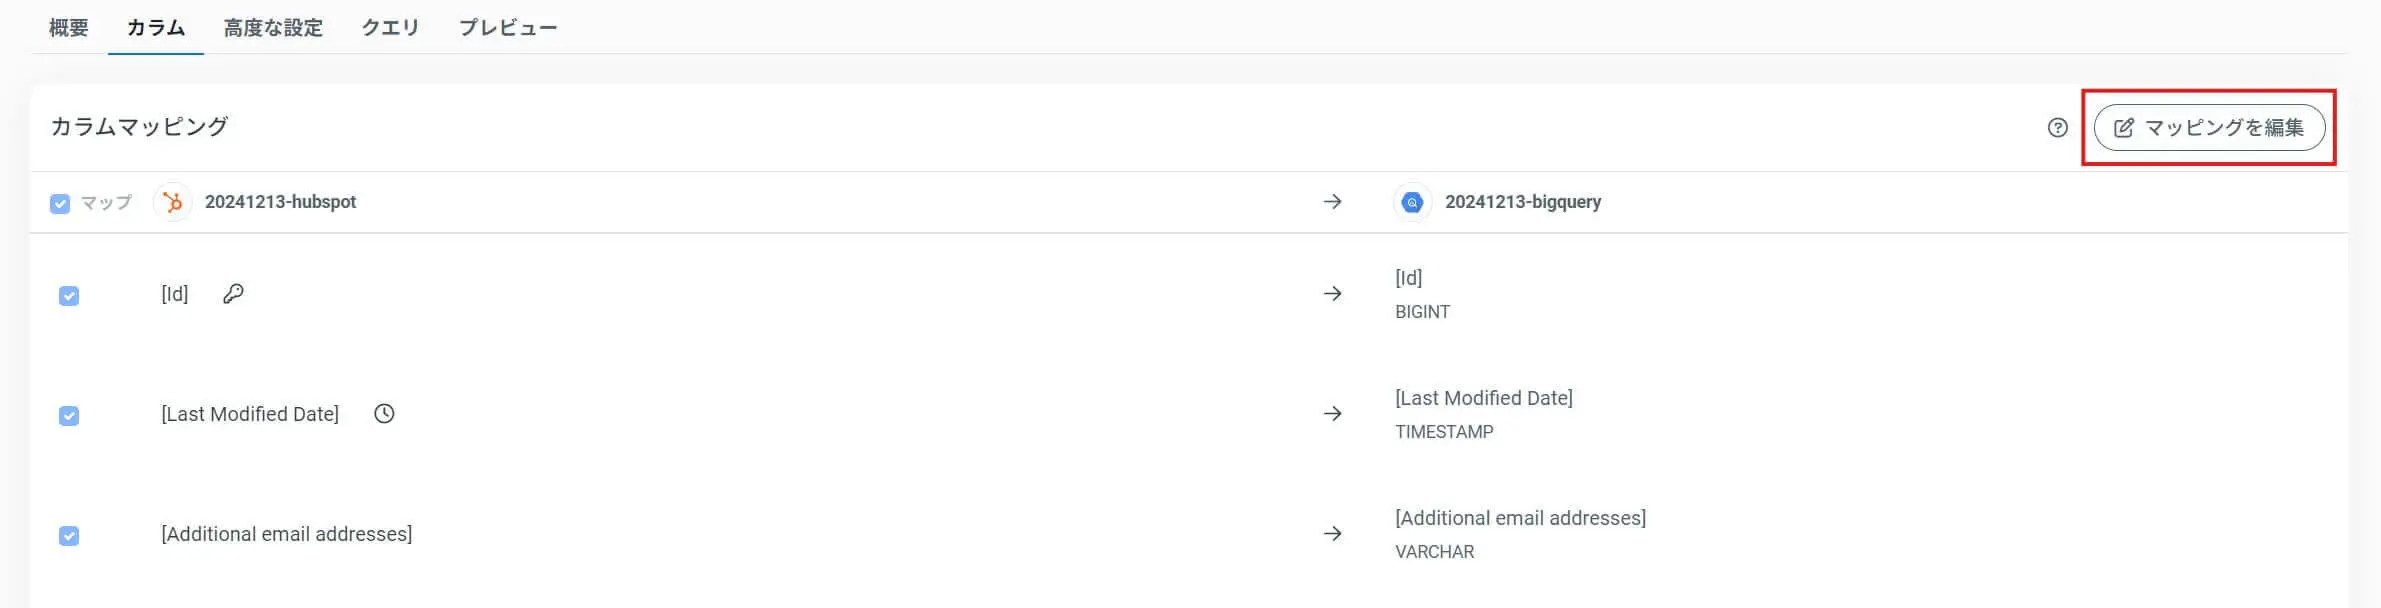Click the arrow in the [Id] row
Viewport: 2381px width, 608px height.
(x=1332, y=294)
